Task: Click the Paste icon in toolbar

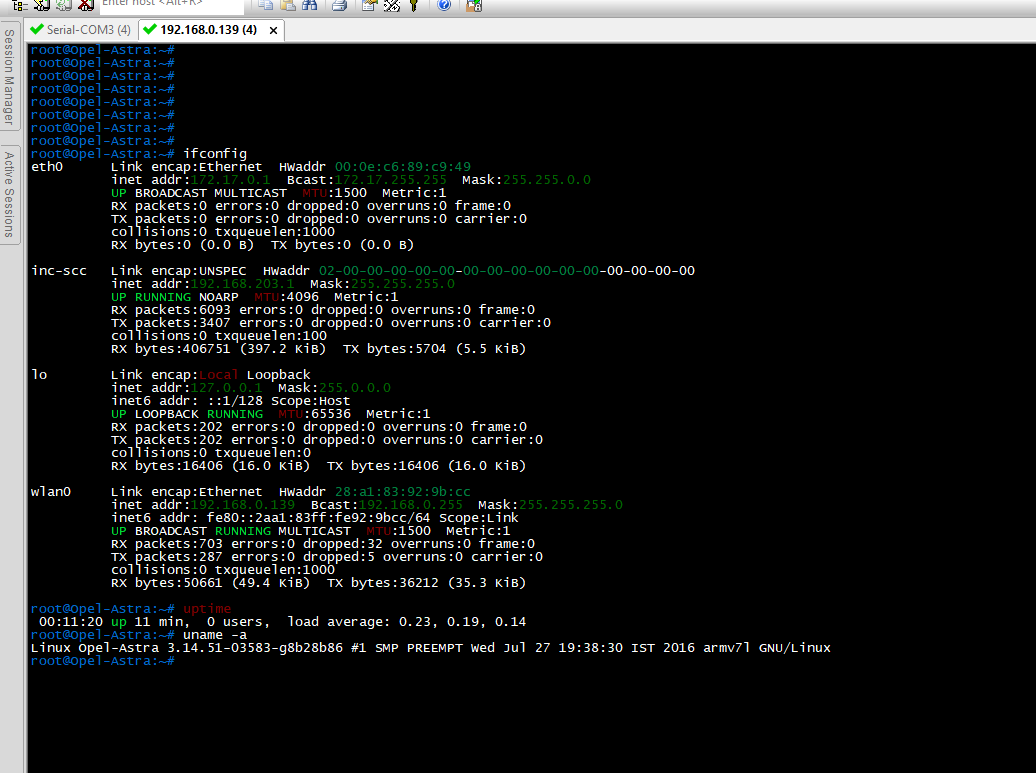Action: pyautogui.click(x=287, y=5)
